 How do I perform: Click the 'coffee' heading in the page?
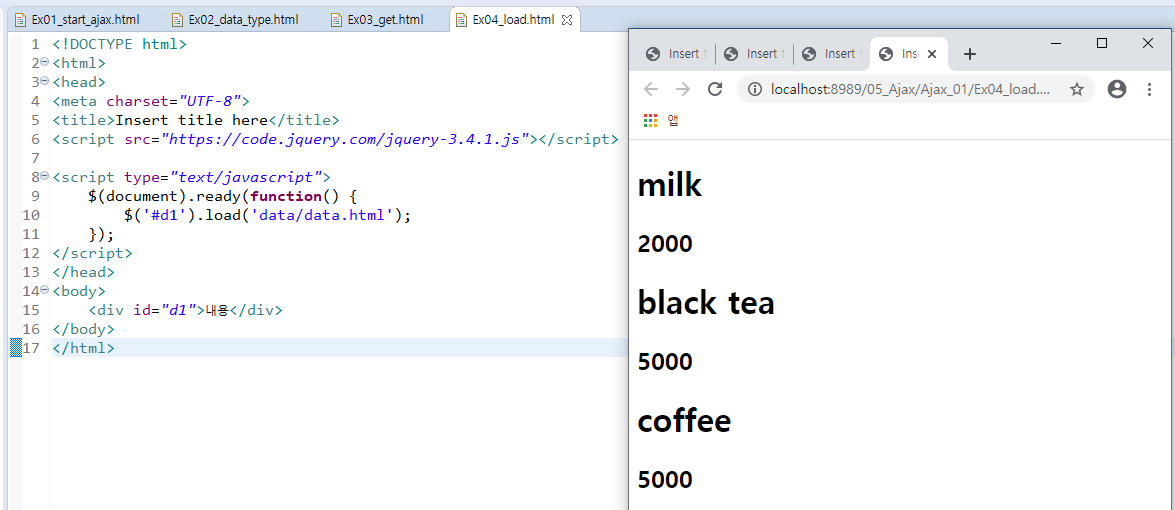[684, 421]
